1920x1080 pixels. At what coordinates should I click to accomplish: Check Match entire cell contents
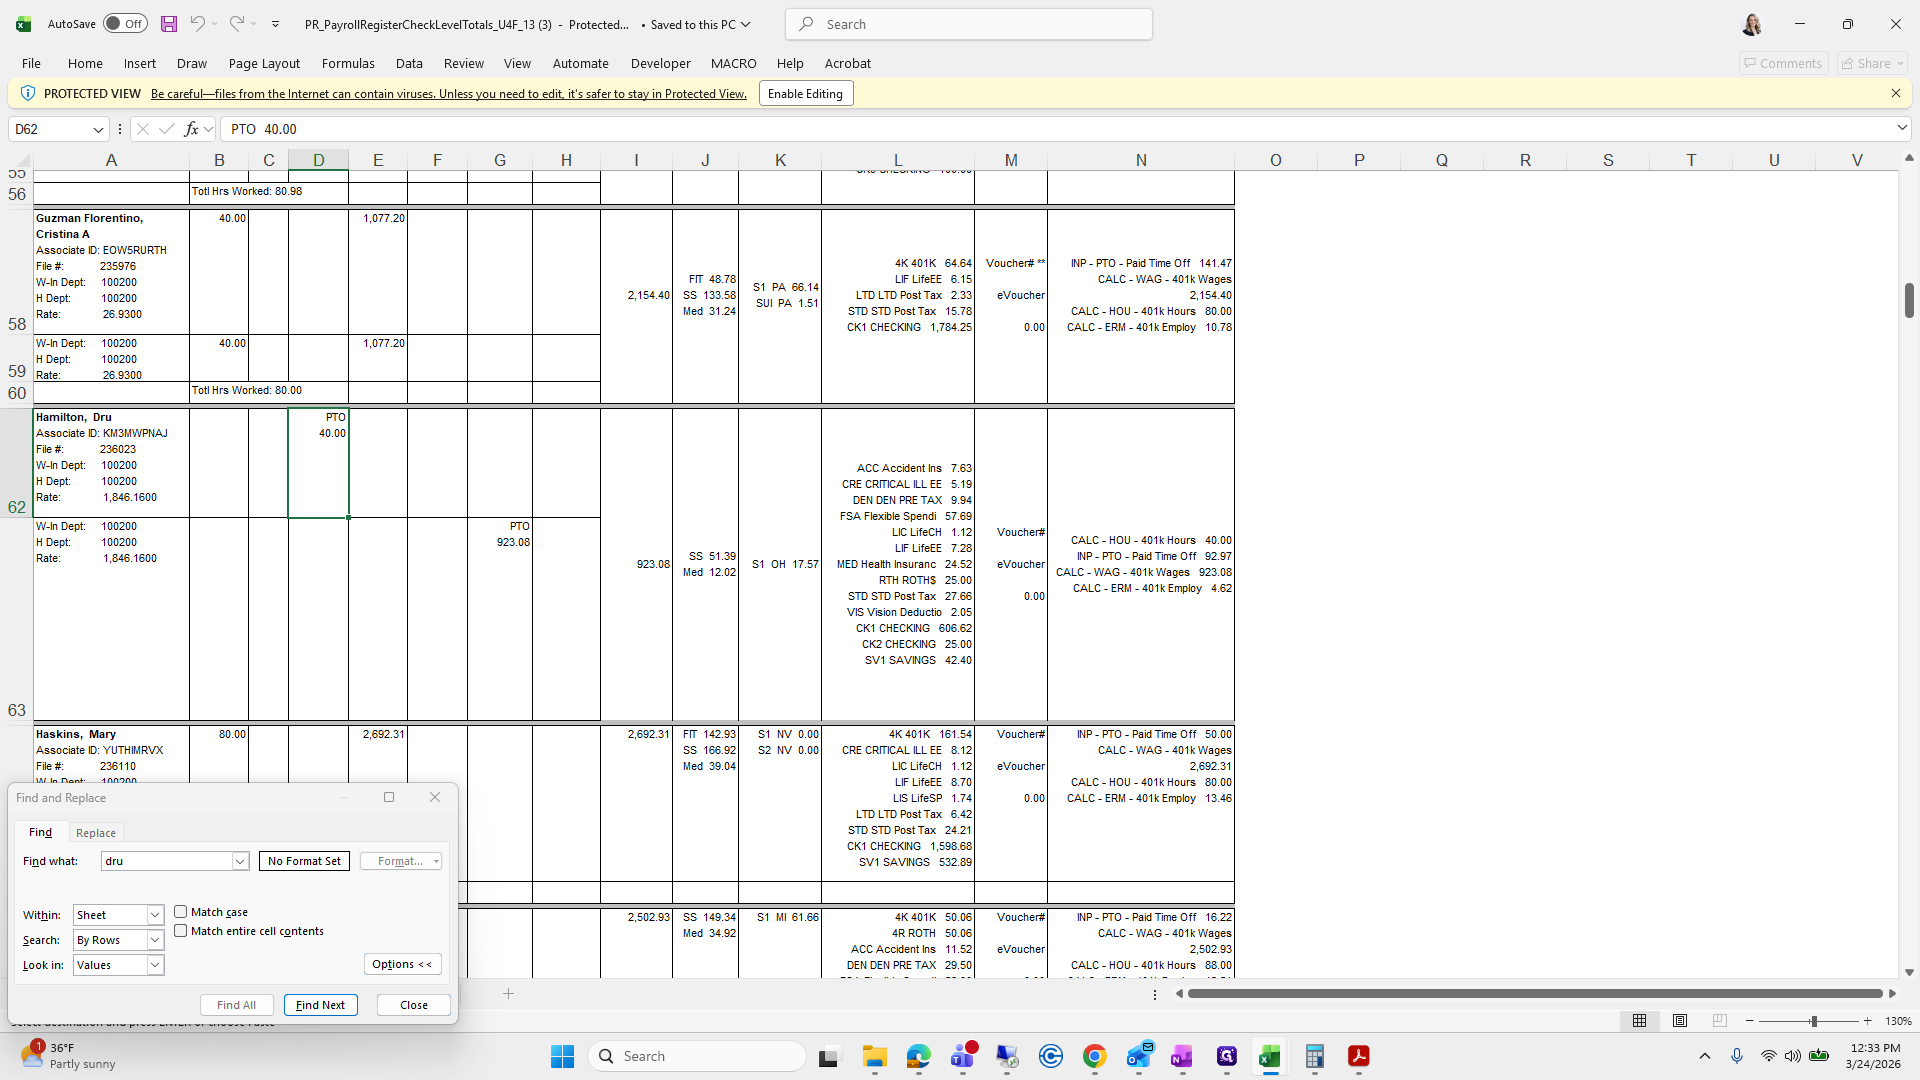pos(181,931)
